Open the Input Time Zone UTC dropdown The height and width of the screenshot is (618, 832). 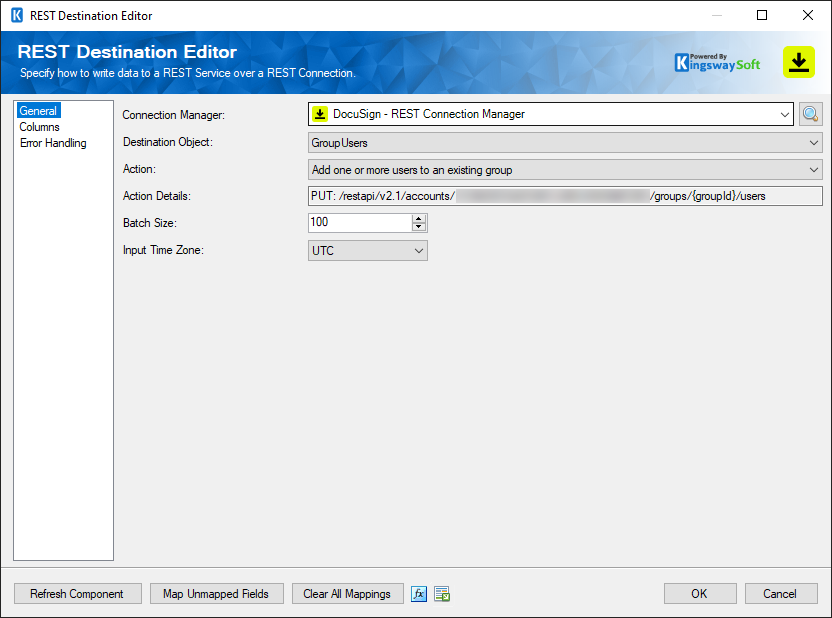coord(368,250)
